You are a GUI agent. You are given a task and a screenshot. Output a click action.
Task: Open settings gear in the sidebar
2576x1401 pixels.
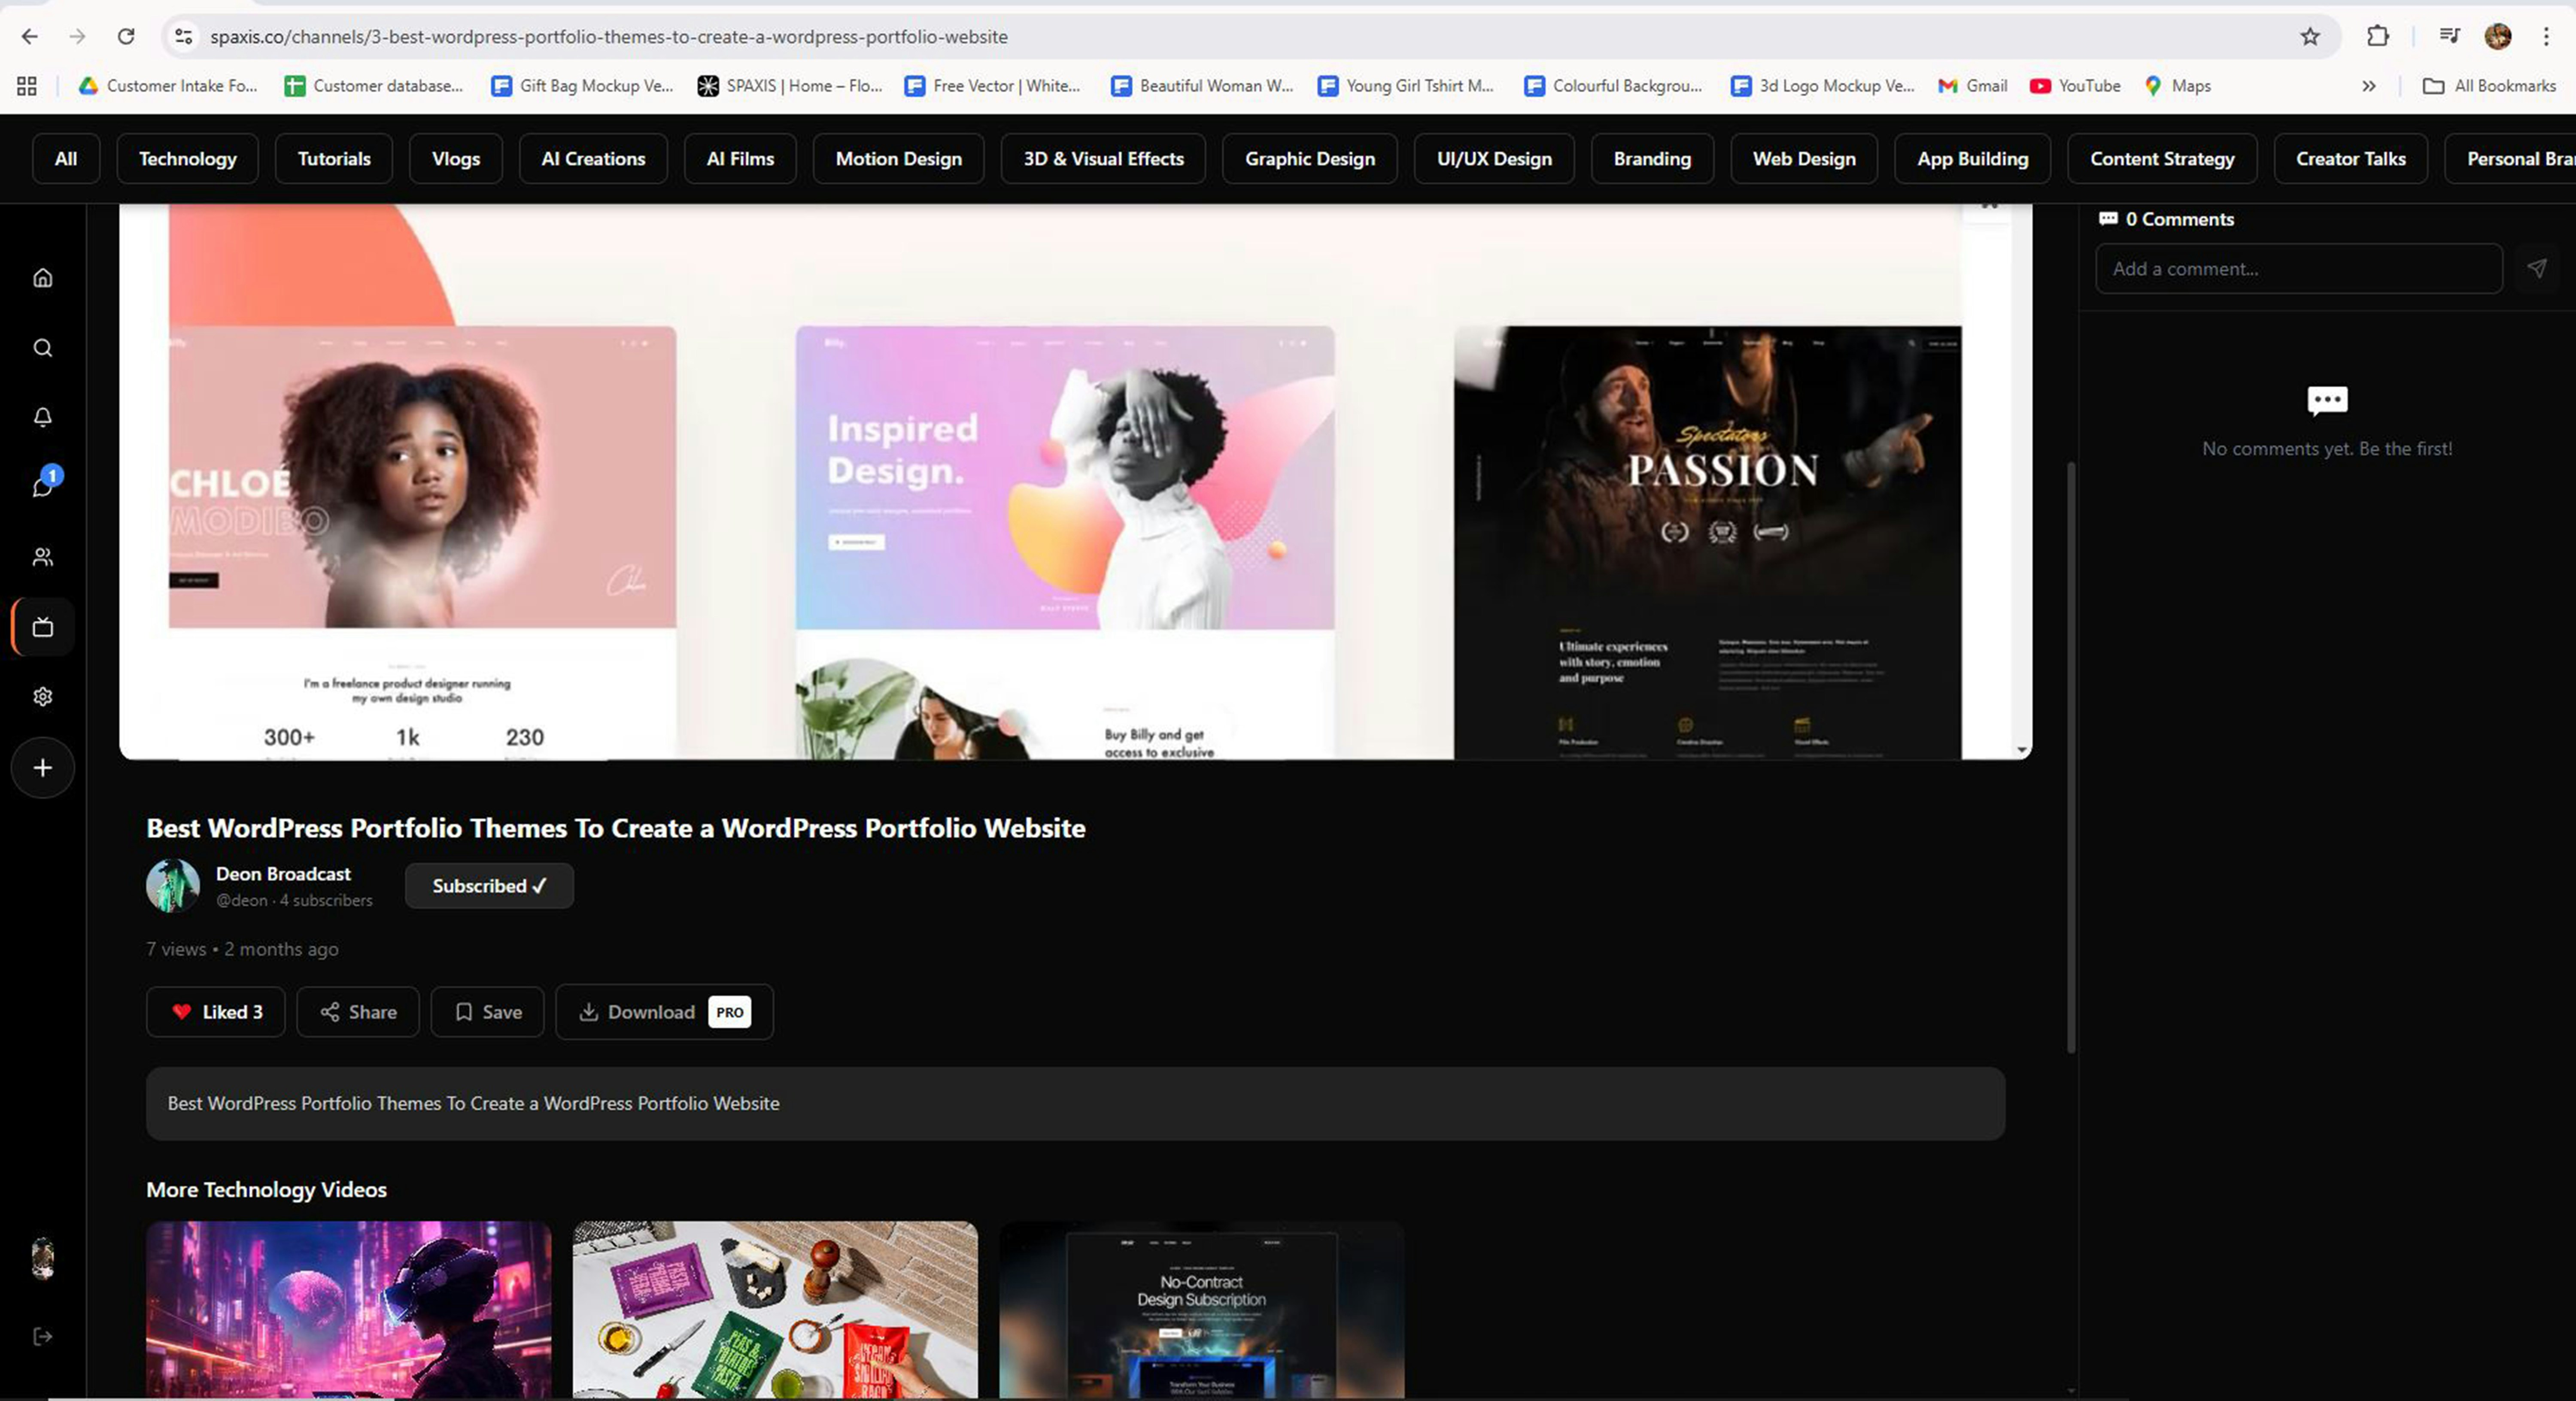(x=42, y=697)
